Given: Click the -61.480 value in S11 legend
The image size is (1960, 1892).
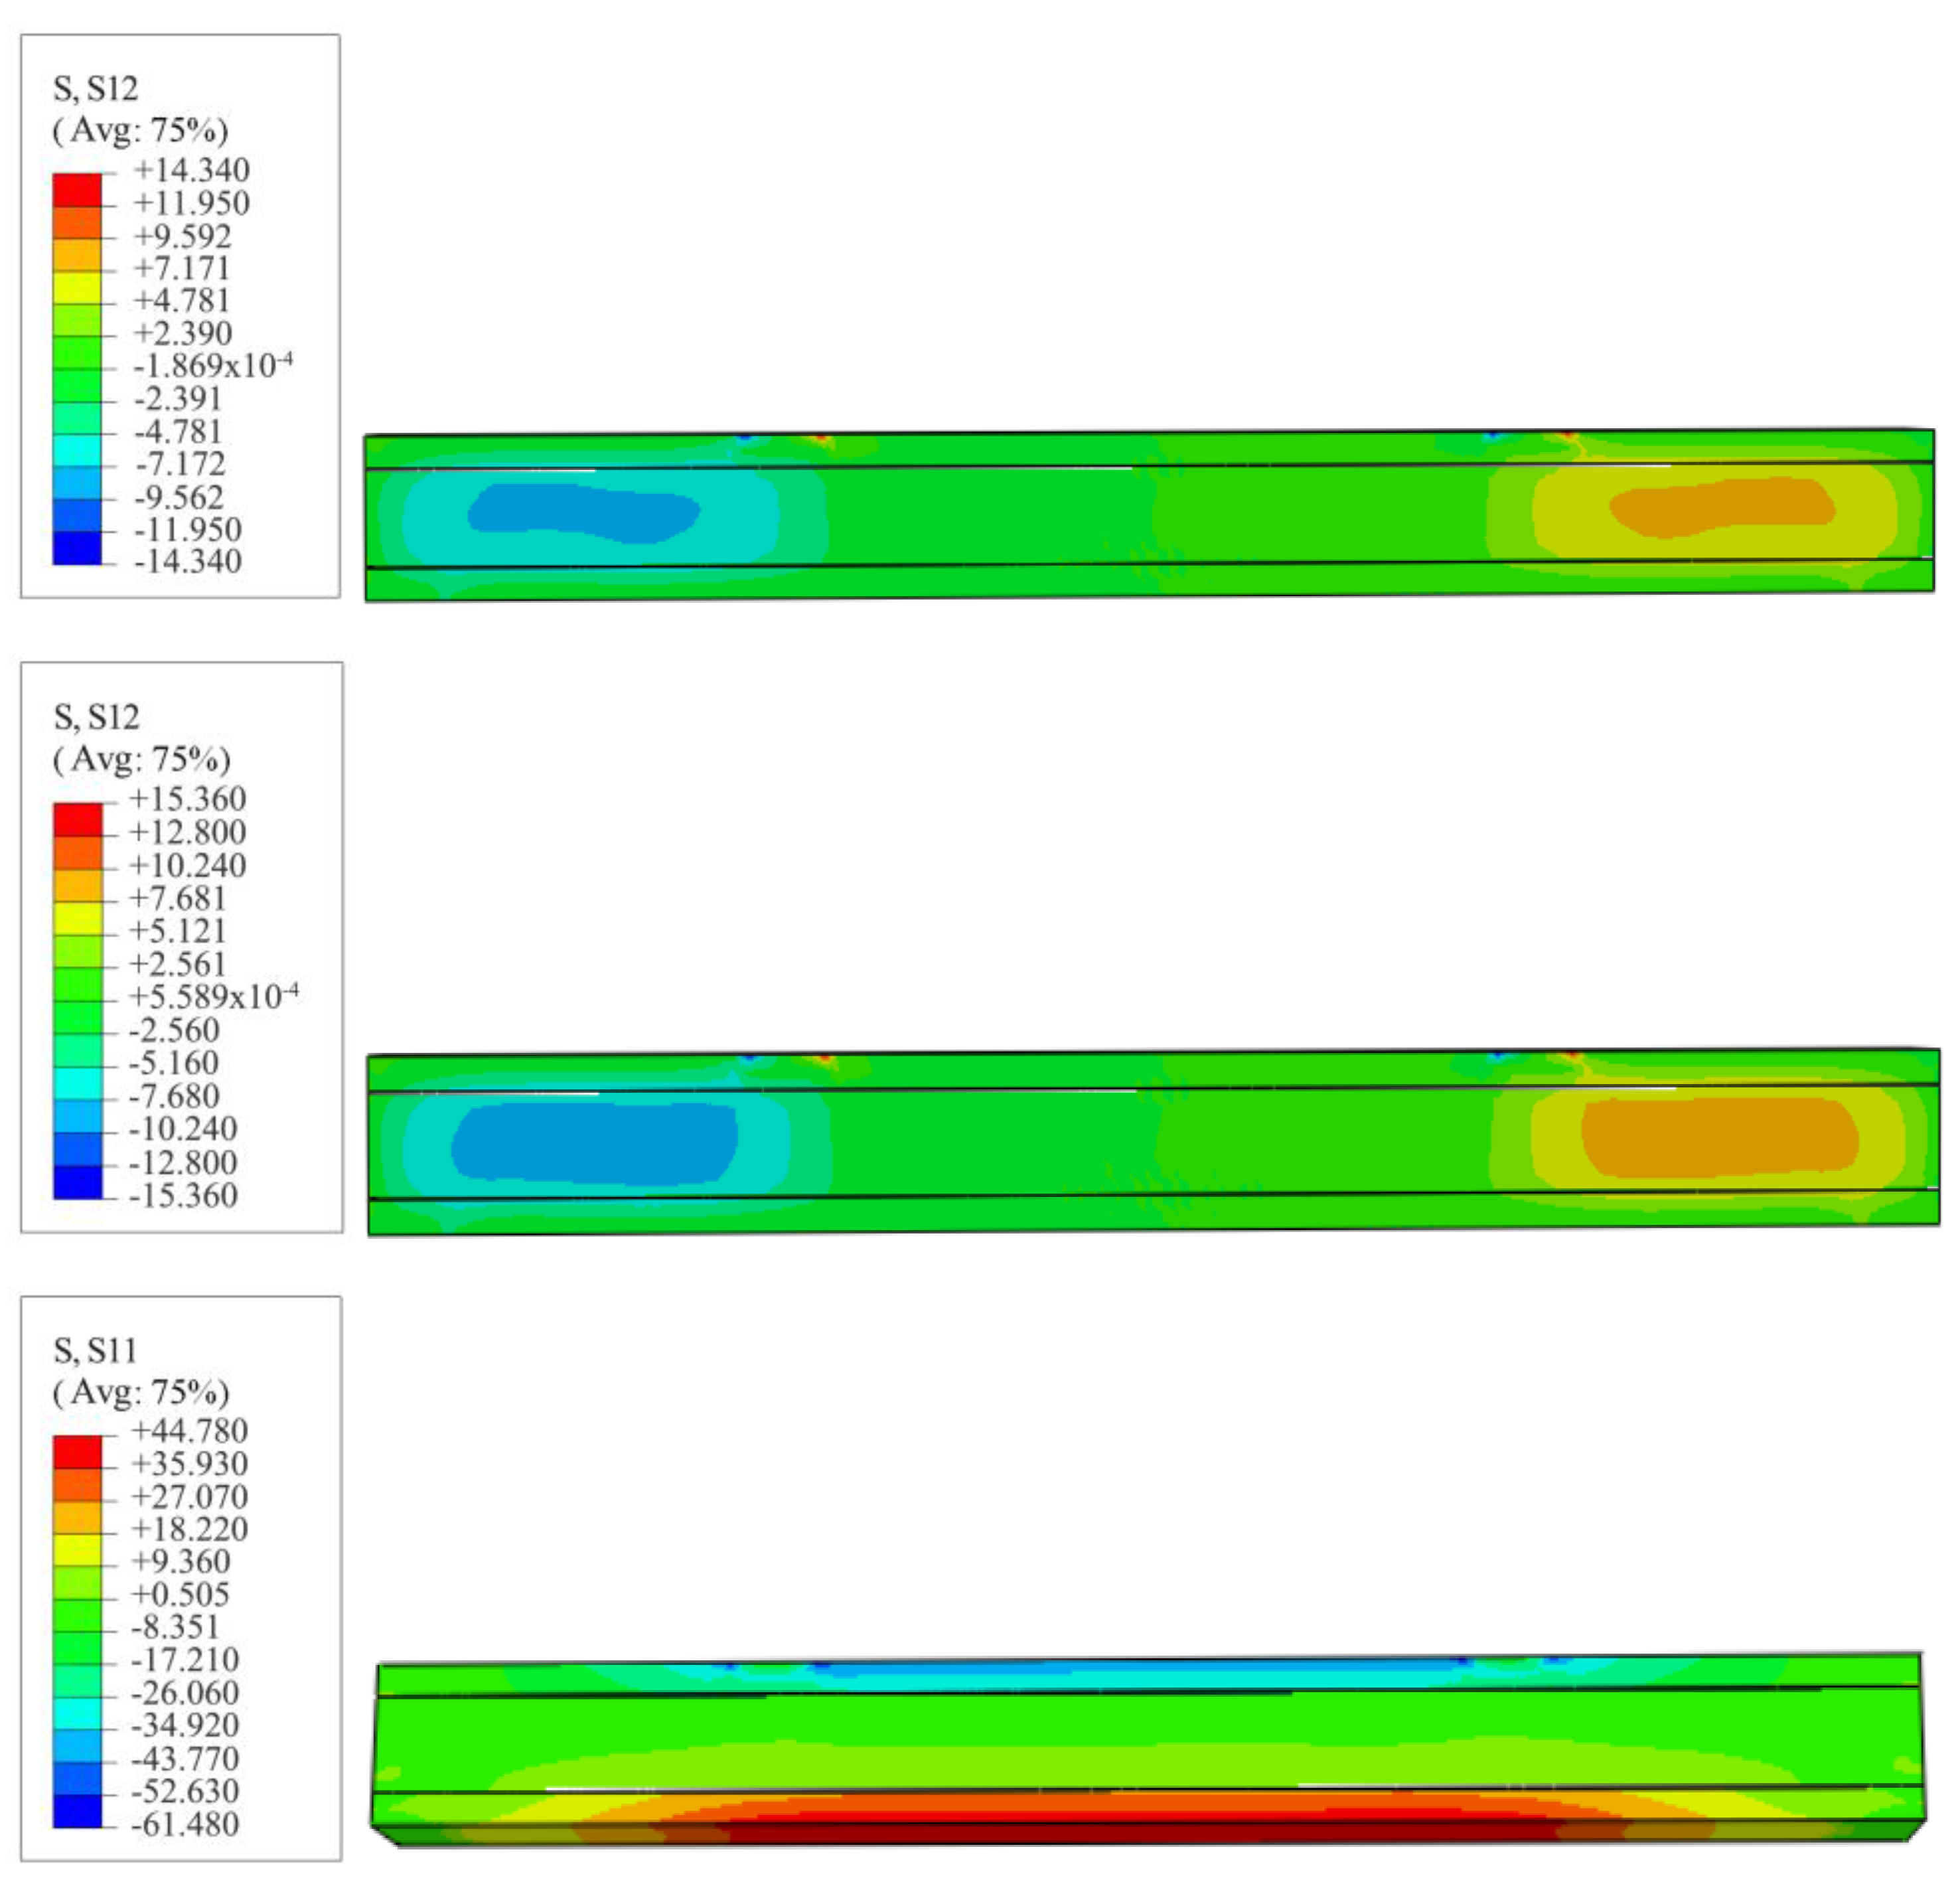Looking at the screenshot, I should point(185,1823).
